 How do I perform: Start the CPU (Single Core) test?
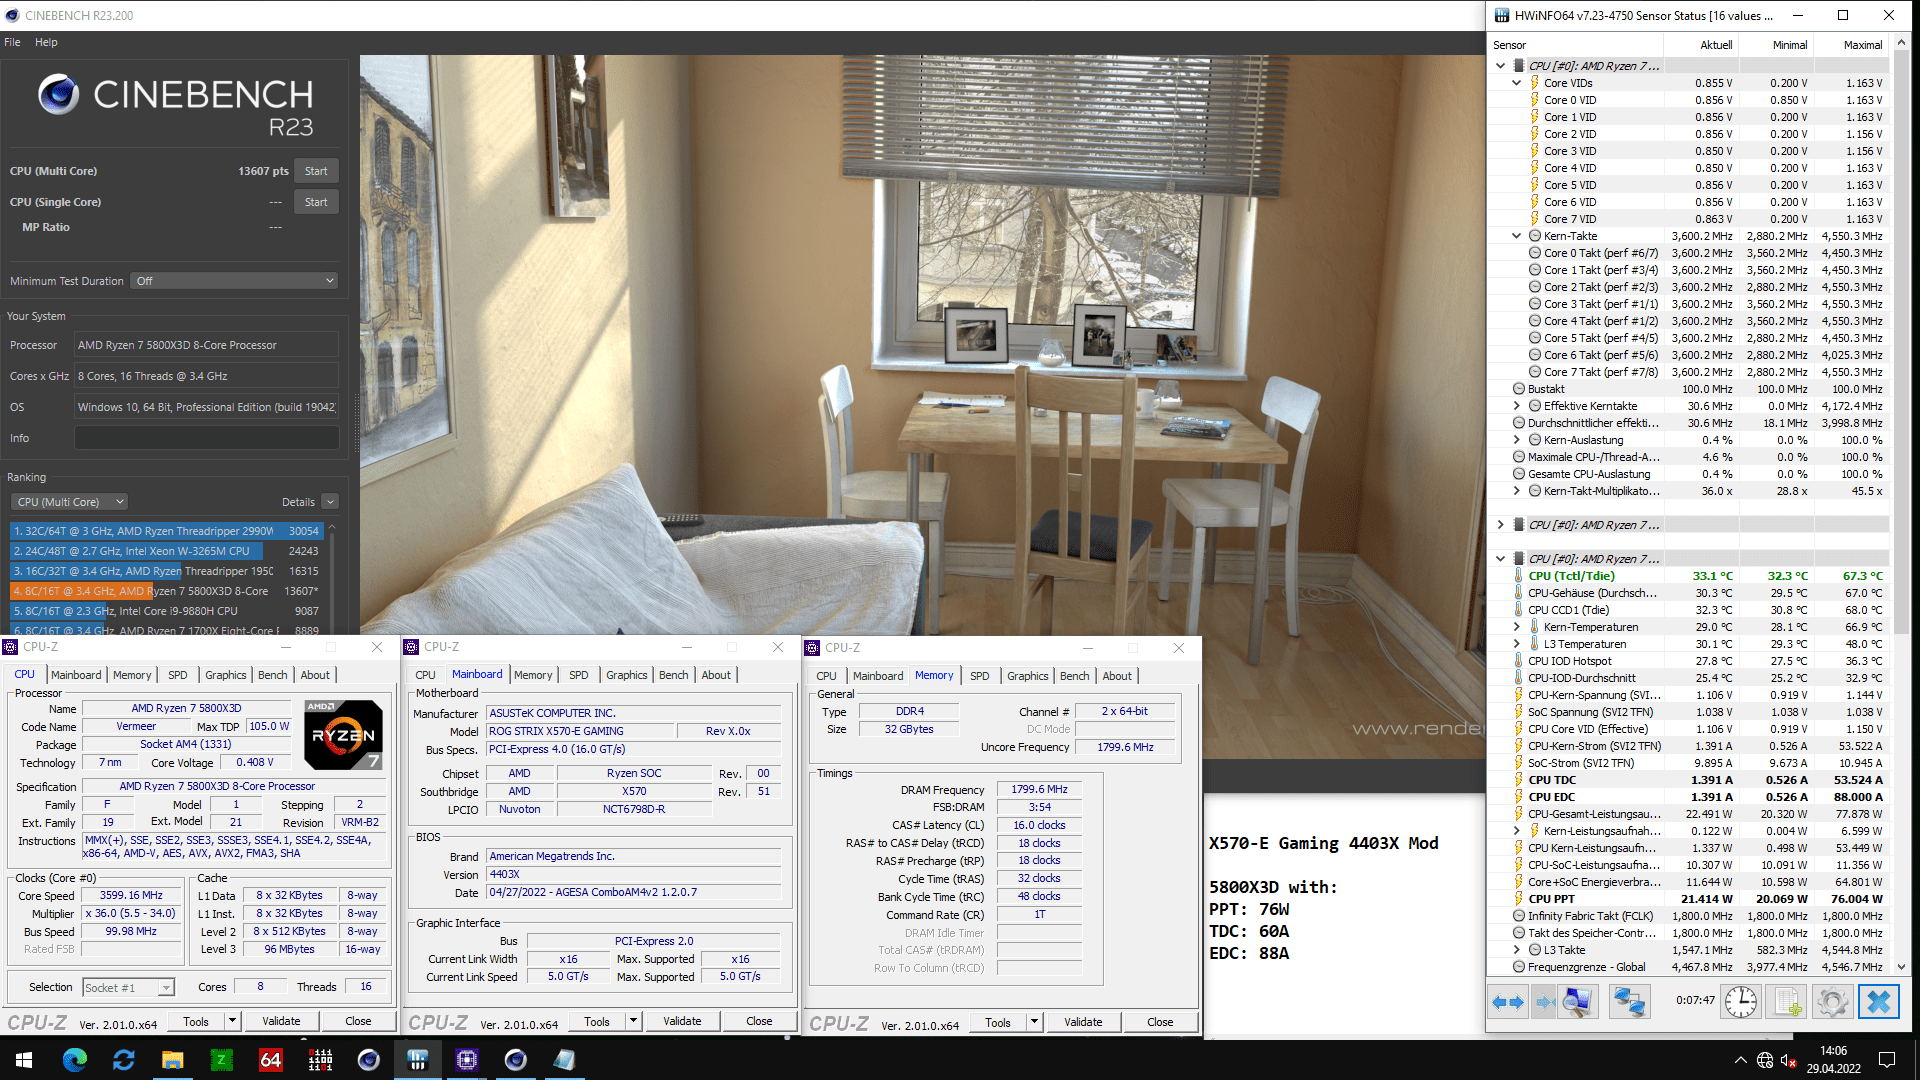[x=316, y=202]
